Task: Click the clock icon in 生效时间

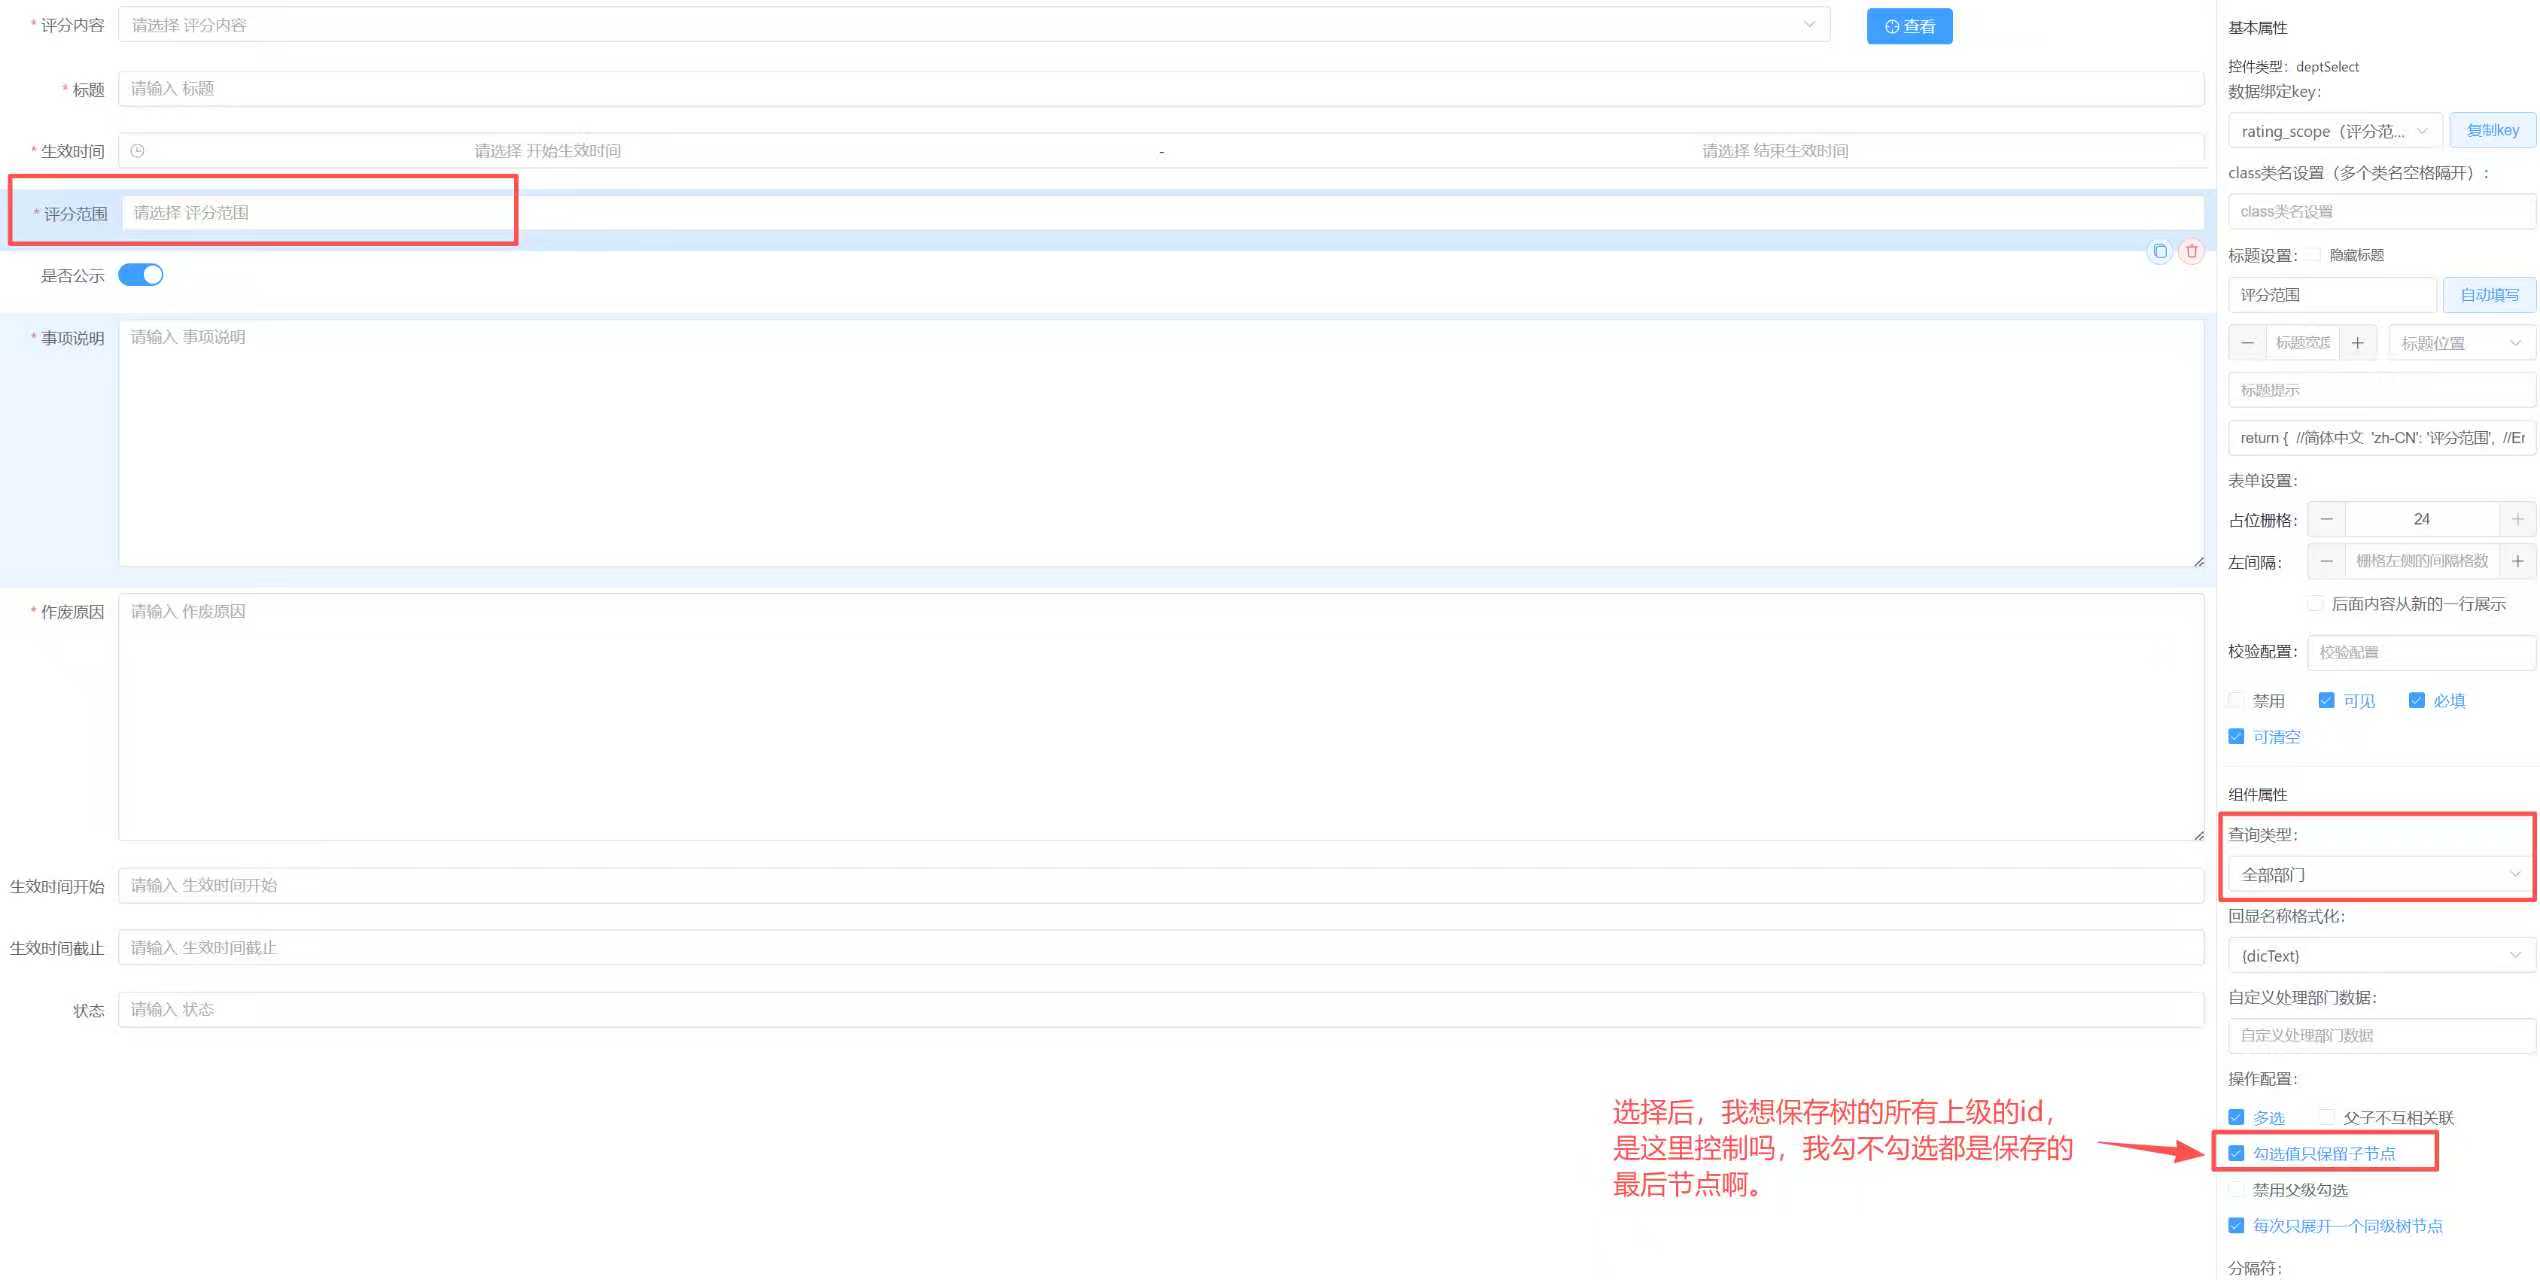Action: click(x=138, y=151)
